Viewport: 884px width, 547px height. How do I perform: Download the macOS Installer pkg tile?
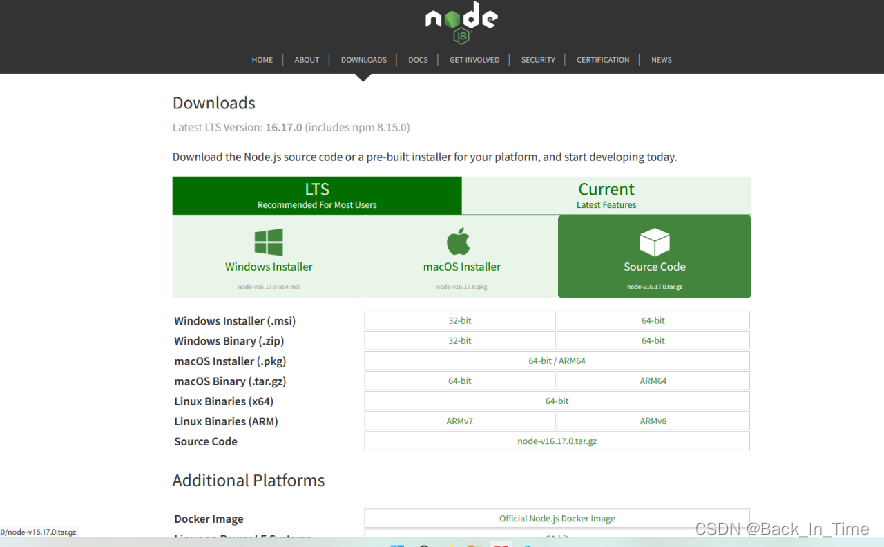click(462, 257)
